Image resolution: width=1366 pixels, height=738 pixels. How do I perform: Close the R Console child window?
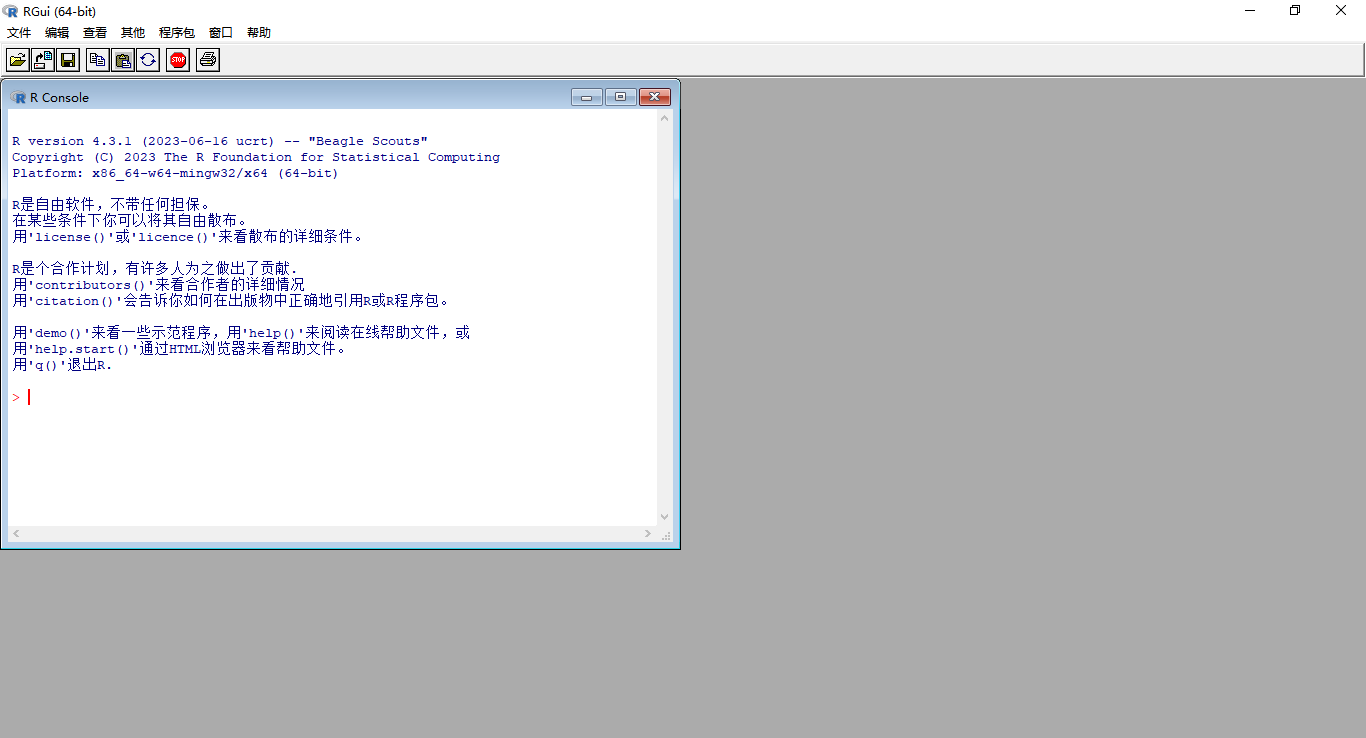point(655,97)
